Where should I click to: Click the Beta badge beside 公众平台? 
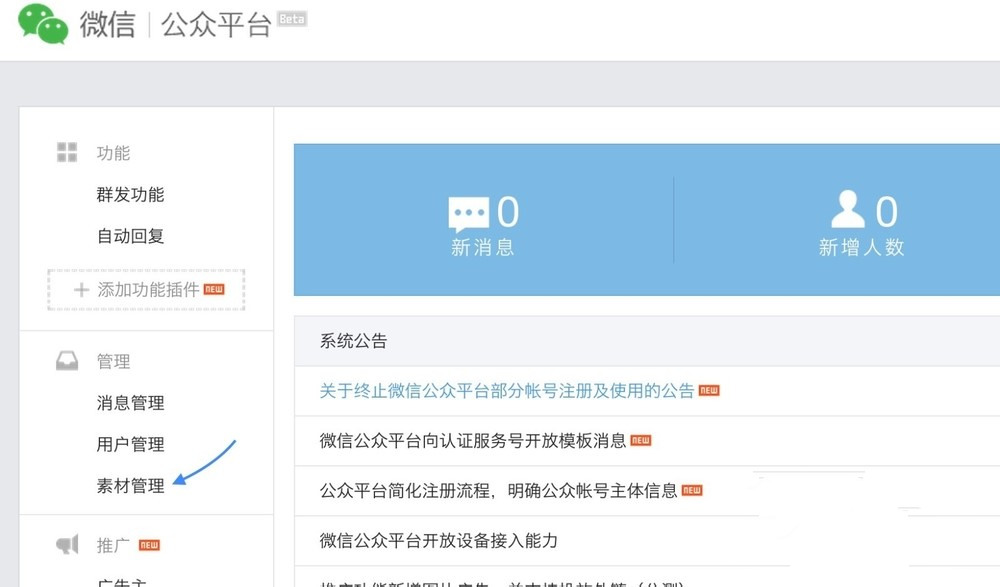(292, 19)
